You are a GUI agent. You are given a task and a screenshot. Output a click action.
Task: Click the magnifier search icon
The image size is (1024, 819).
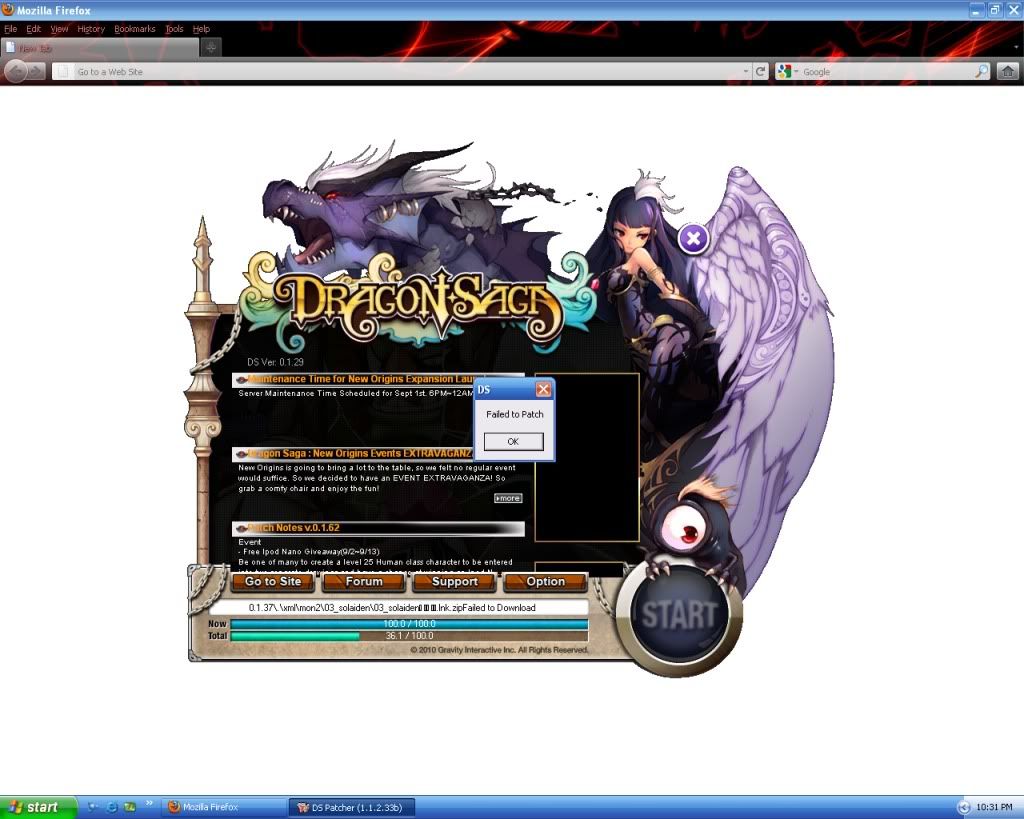pyautogui.click(x=982, y=71)
